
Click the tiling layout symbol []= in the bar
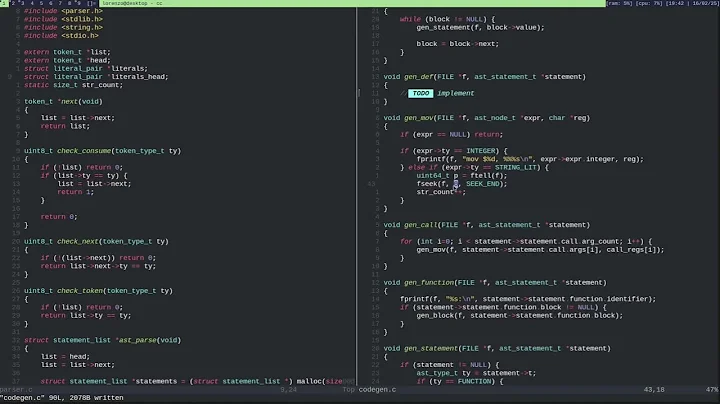tap(91, 3)
